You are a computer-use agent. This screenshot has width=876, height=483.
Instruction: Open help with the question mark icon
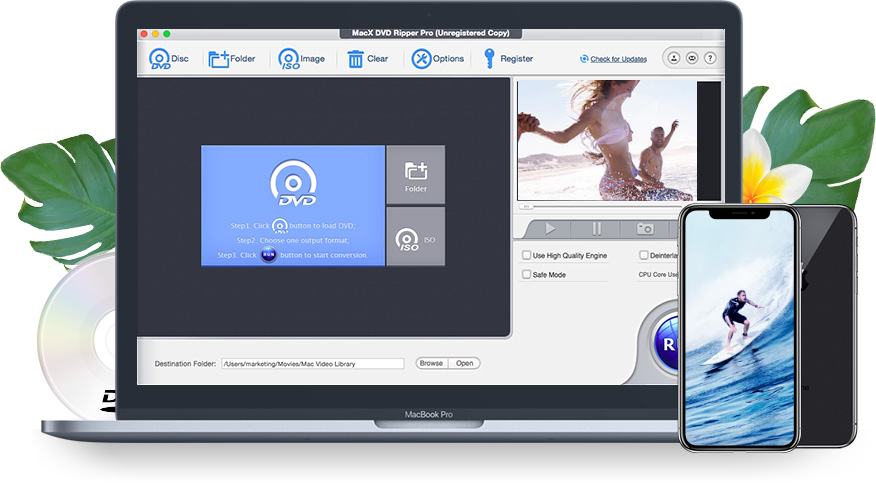click(x=710, y=58)
